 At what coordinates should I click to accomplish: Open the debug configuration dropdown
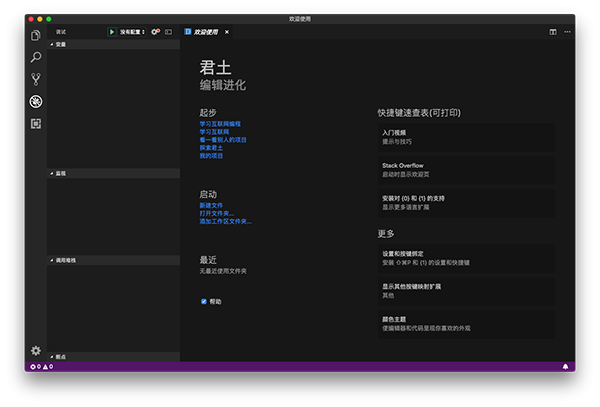132,32
